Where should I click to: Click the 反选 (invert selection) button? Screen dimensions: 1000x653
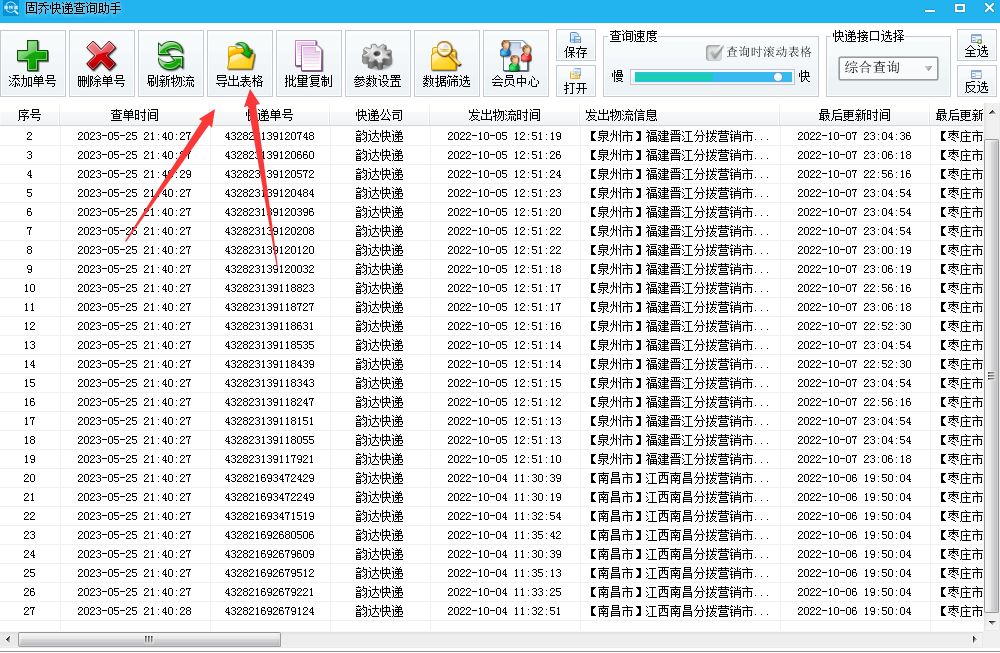(976, 86)
